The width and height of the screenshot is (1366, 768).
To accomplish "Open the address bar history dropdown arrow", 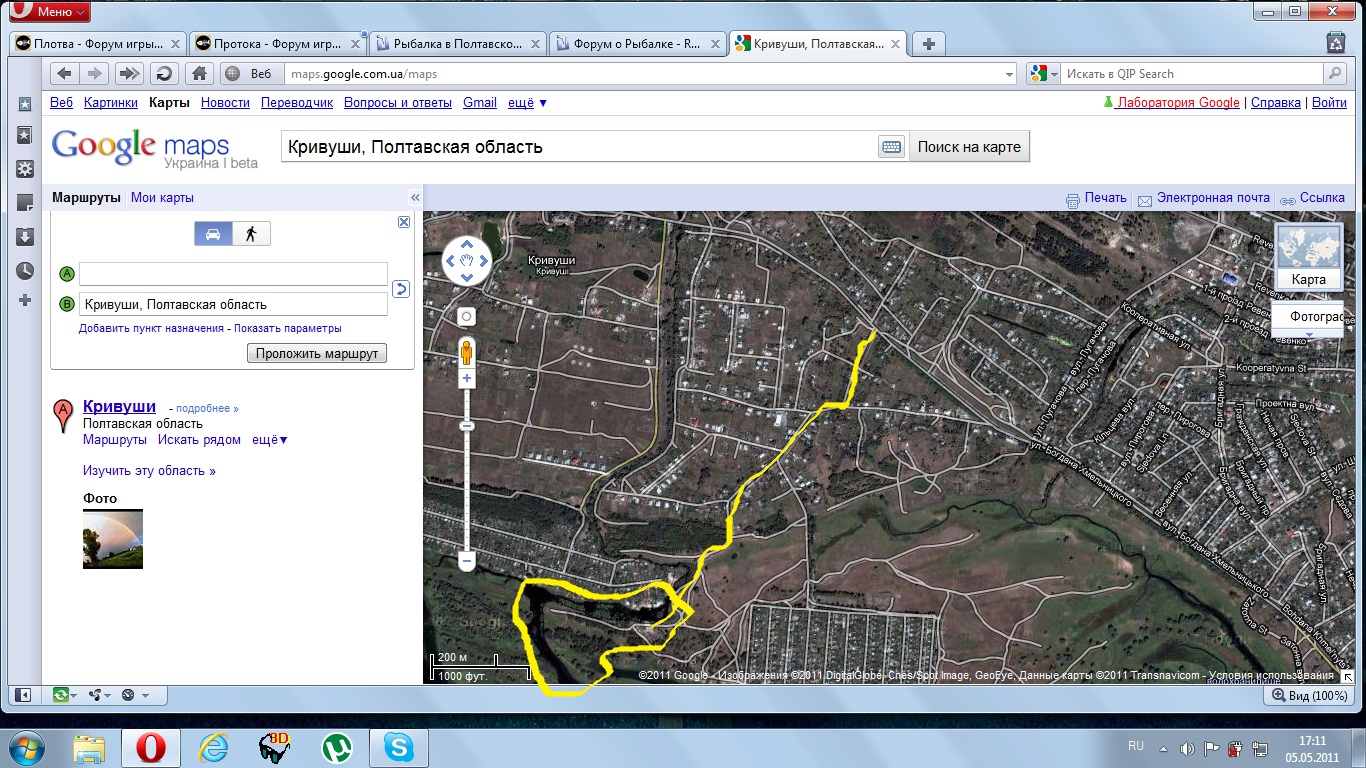I will click(x=1009, y=74).
